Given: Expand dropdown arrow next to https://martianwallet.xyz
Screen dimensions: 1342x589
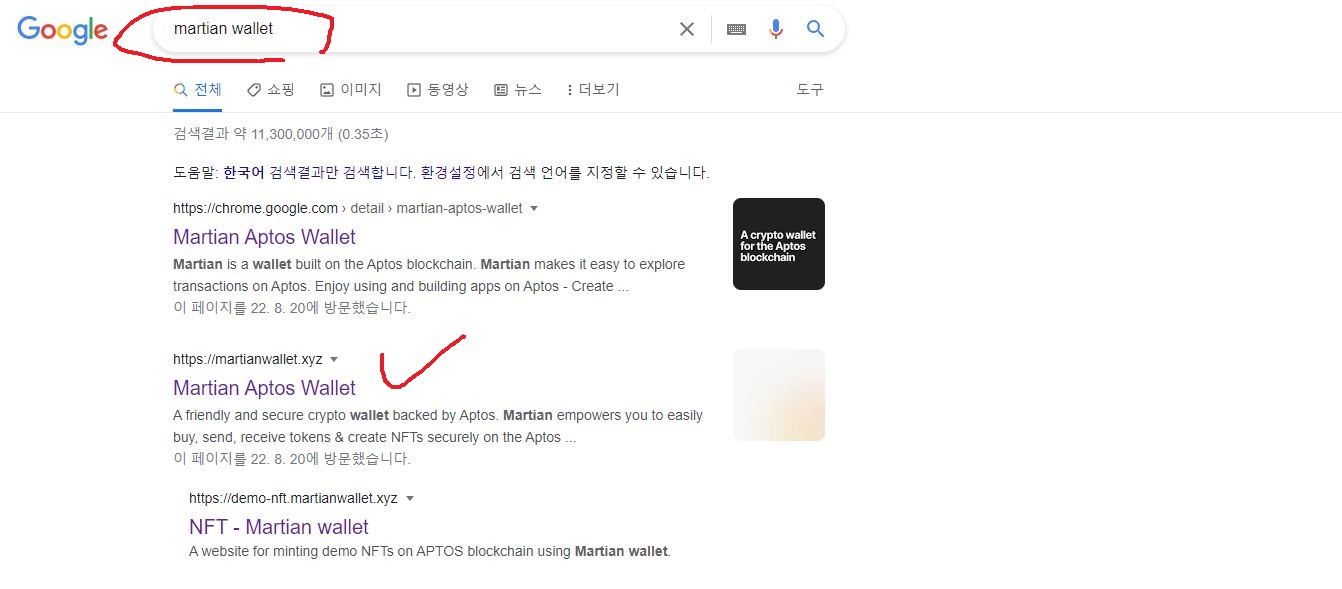Looking at the screenshot, I should click(334, 359).
